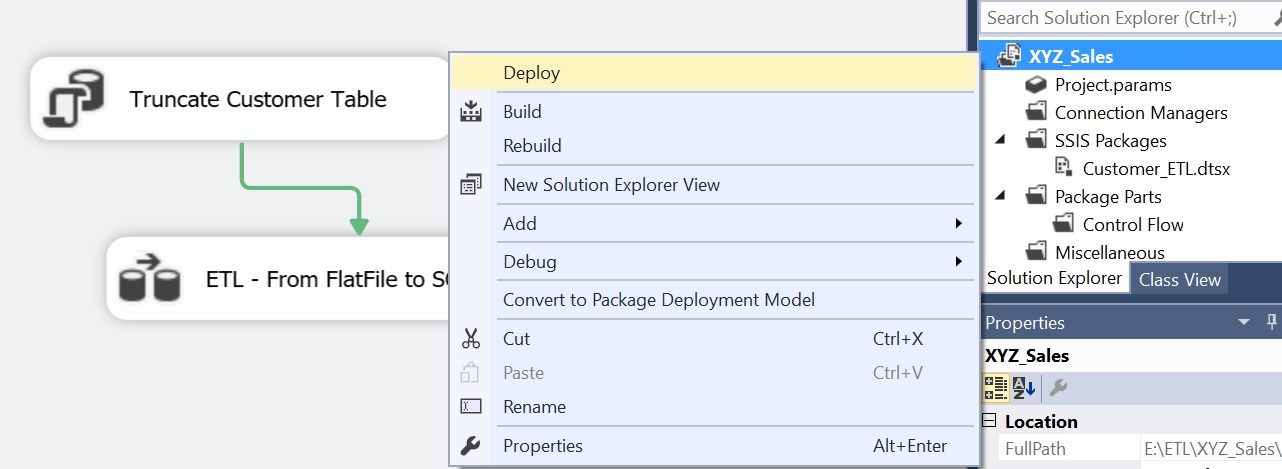Click the Debug submenu arrow
The image size is (1282, 469).
pyautogui.click(x=958, y=262)
